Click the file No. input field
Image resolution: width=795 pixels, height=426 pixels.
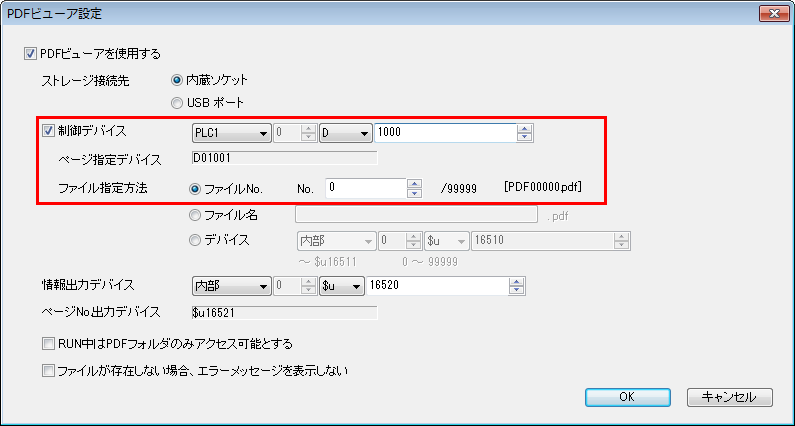365,188
